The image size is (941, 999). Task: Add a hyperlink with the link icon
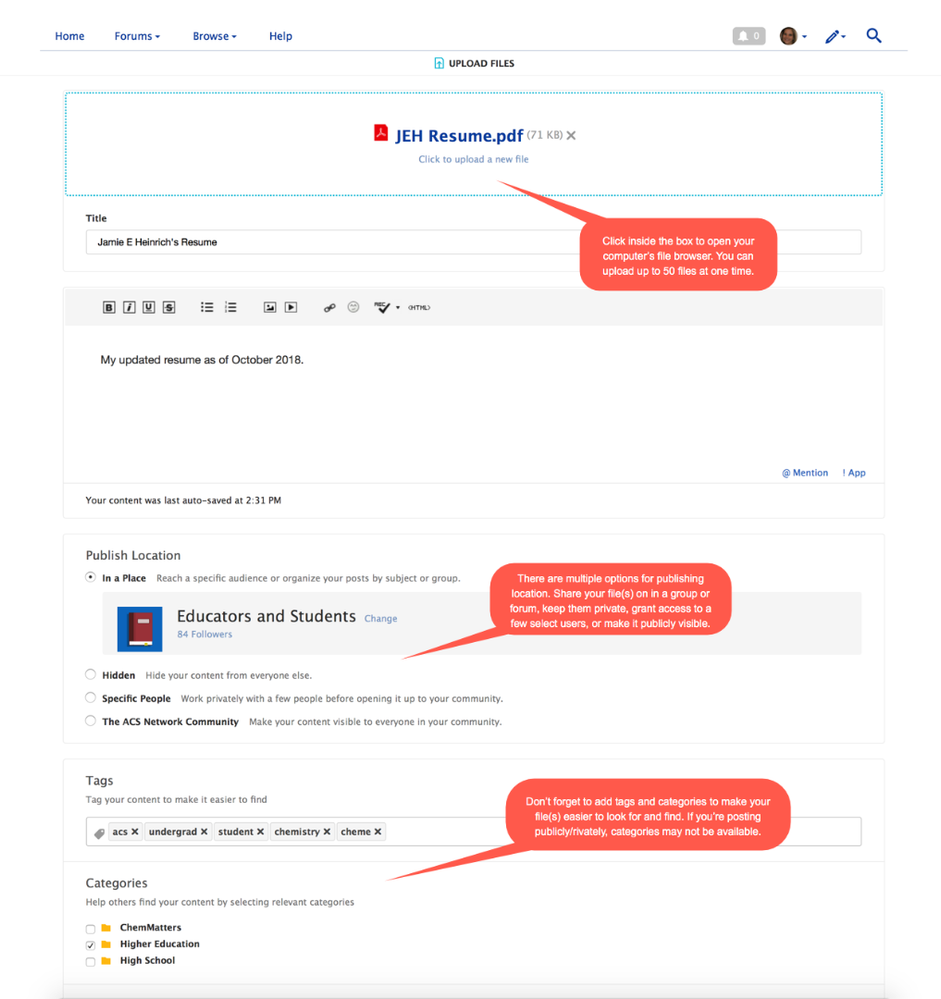coord(329,308)
